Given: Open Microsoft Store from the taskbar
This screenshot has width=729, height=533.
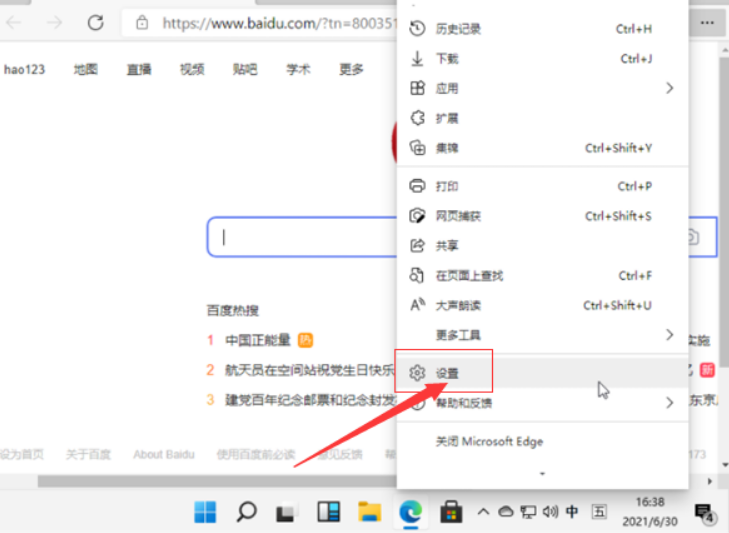Looking at the screenshot, I should coord(451,512).
